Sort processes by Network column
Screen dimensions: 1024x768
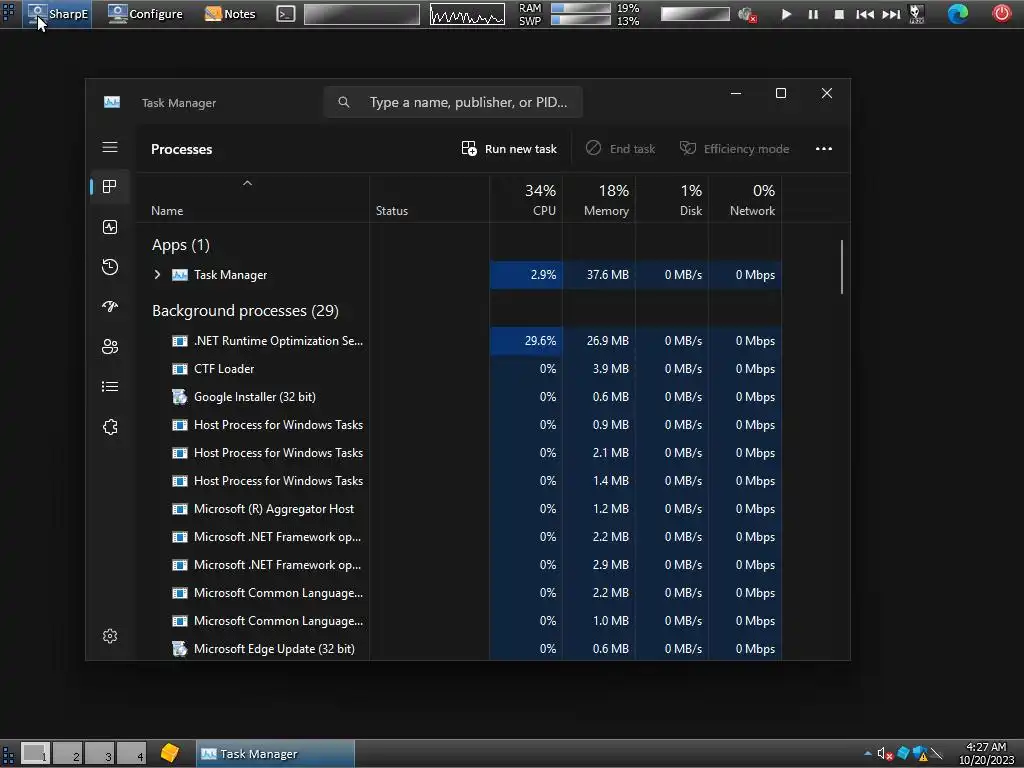click(x=746, y=200)
